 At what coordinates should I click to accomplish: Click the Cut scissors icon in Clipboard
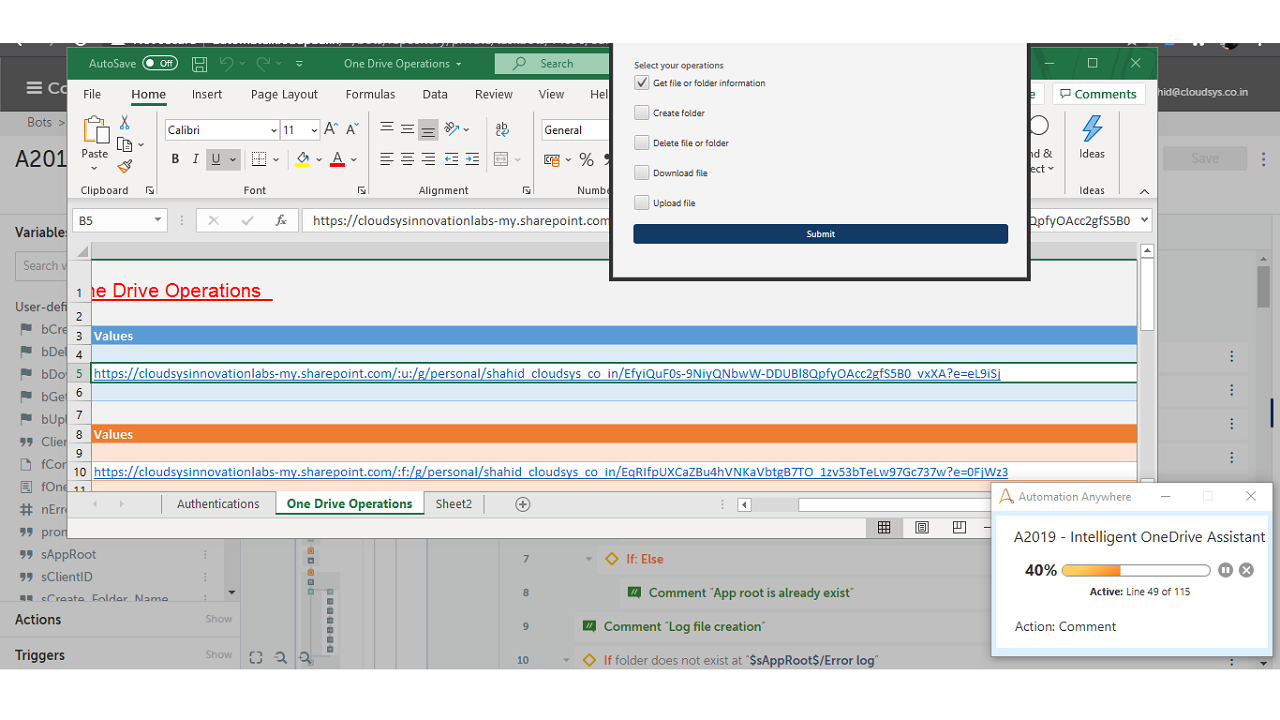[x=125, y=122]
